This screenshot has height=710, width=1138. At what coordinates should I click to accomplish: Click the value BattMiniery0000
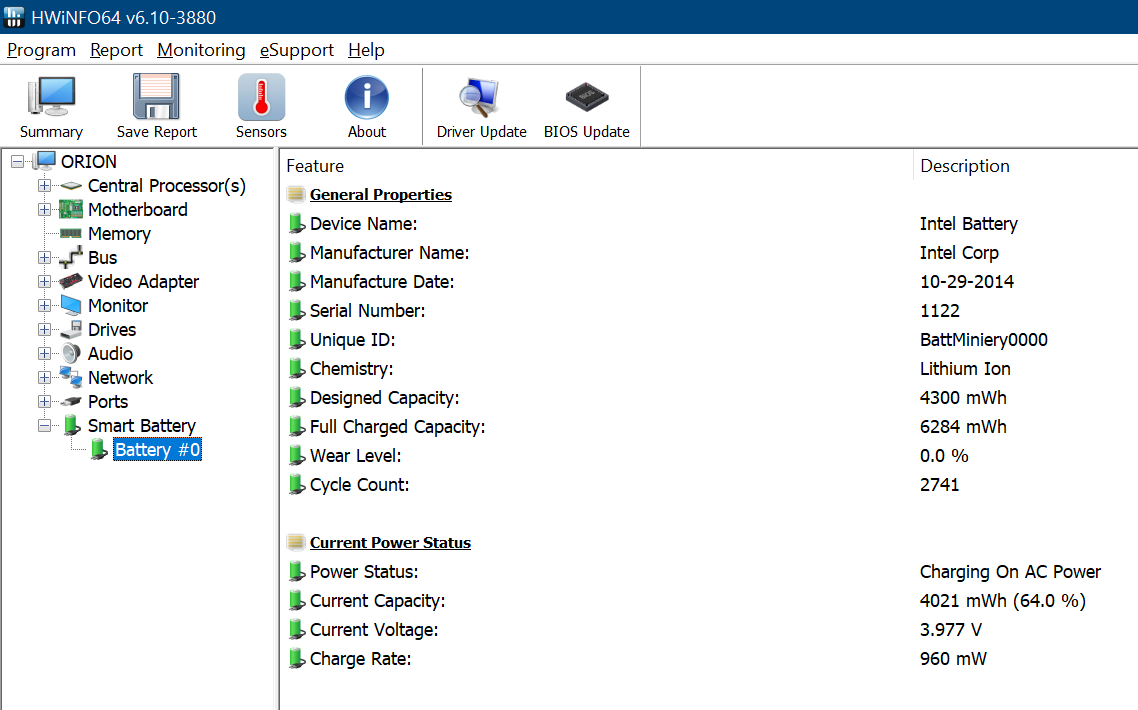click(x=983, y=340)
